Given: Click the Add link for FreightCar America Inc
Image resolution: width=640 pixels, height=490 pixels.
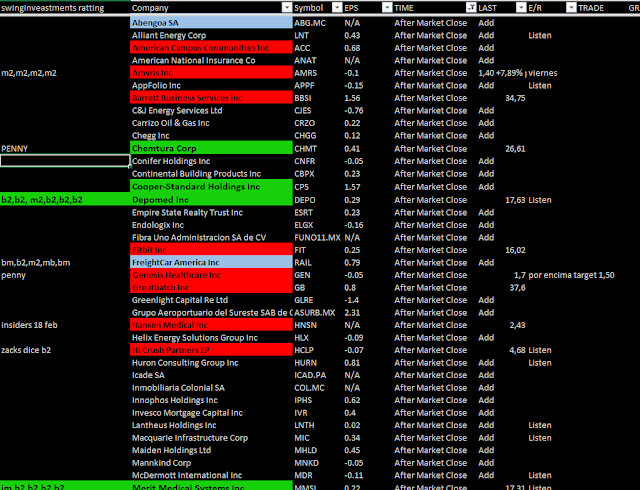Looking at the screenshot, I should pos(486,263).
